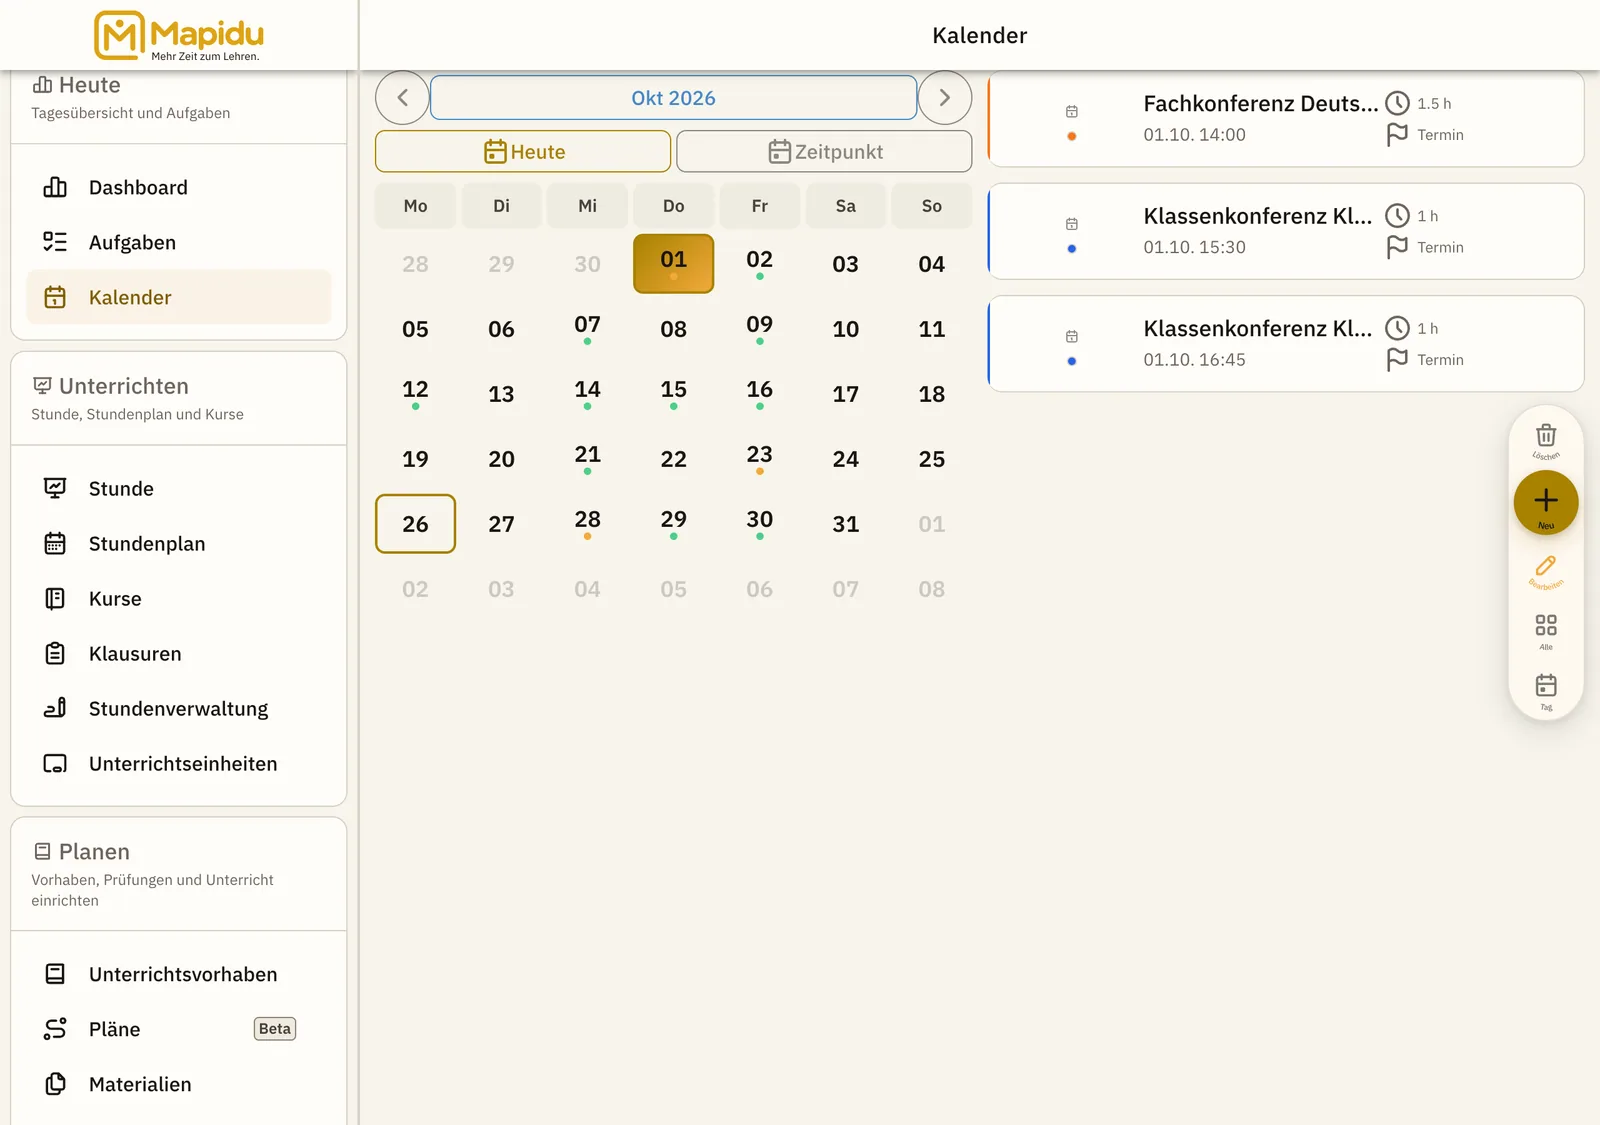The height and width of the screenshot is (1125, 1600).
Task: Open Kurse sidebar entry
Action: pyautogui.click(x=179, y=598)
